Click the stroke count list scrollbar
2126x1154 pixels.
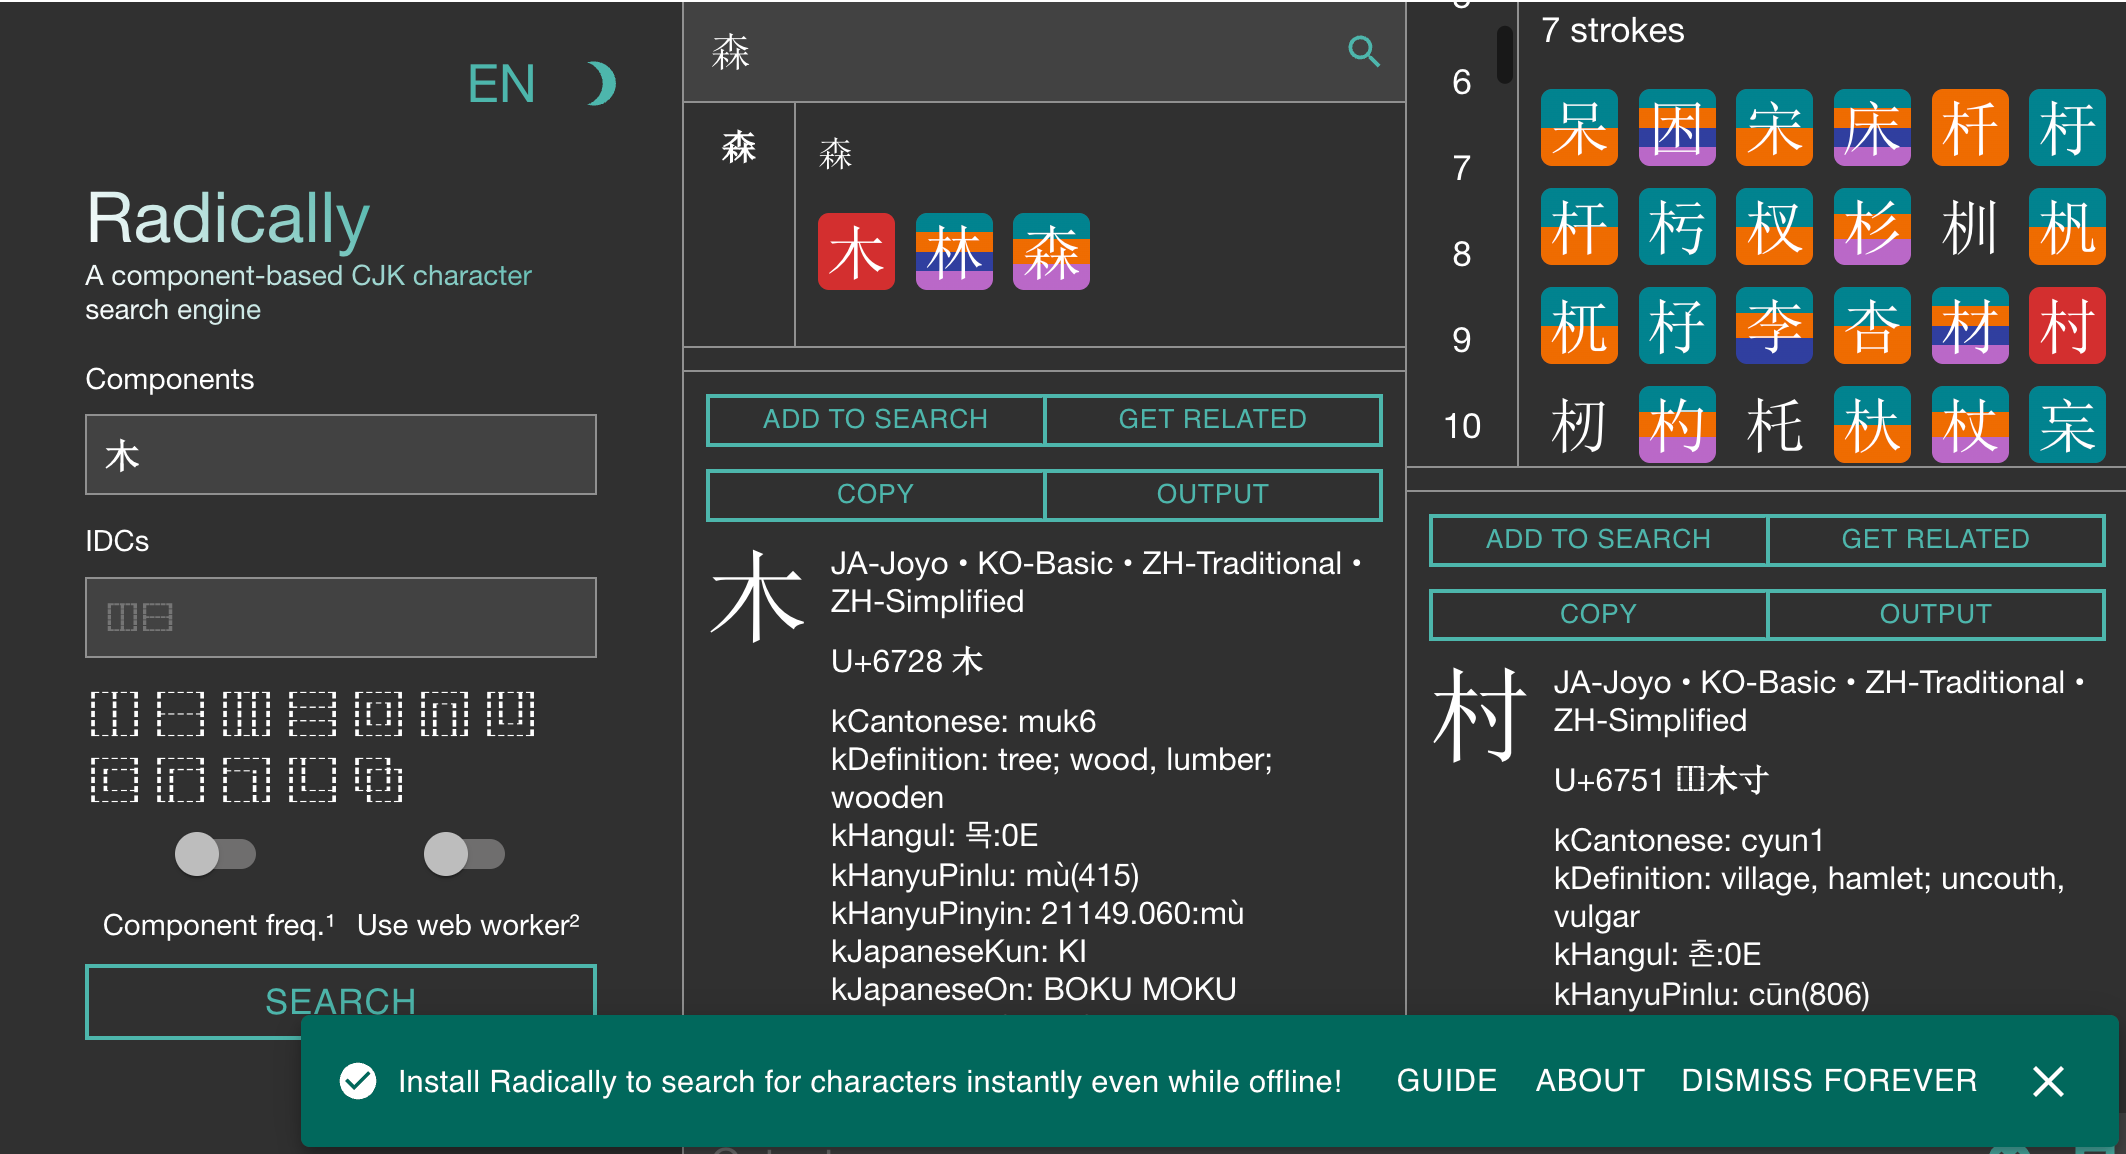1504,55
